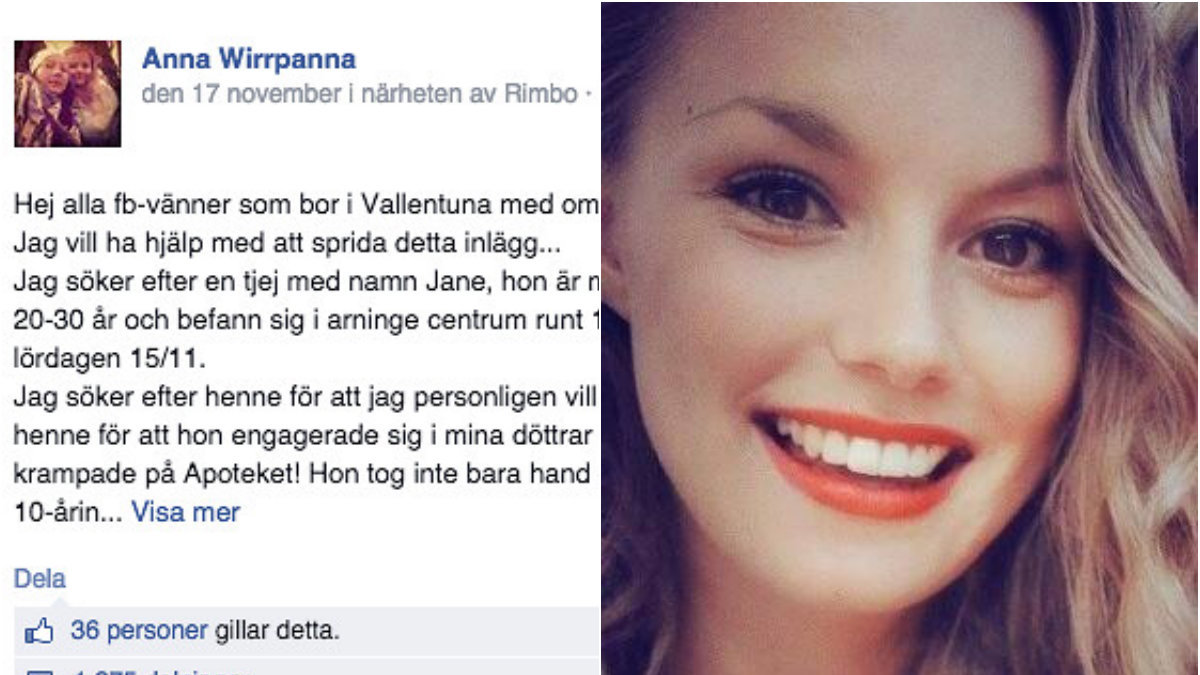Click the line beginning '10-årin...'
1200x675 pixels.
(x=127, y=512)
